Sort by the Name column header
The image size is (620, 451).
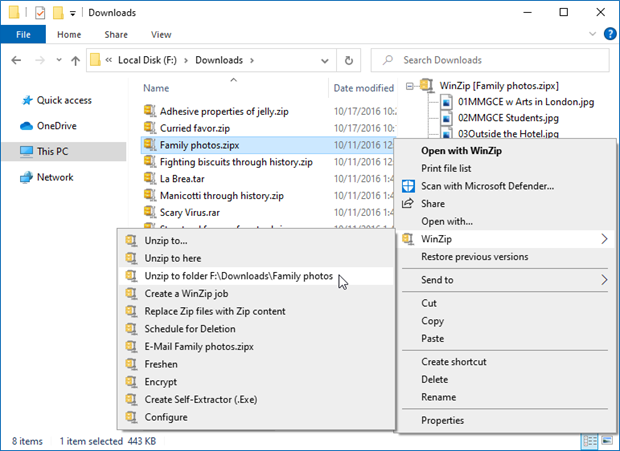coord(156,88)
